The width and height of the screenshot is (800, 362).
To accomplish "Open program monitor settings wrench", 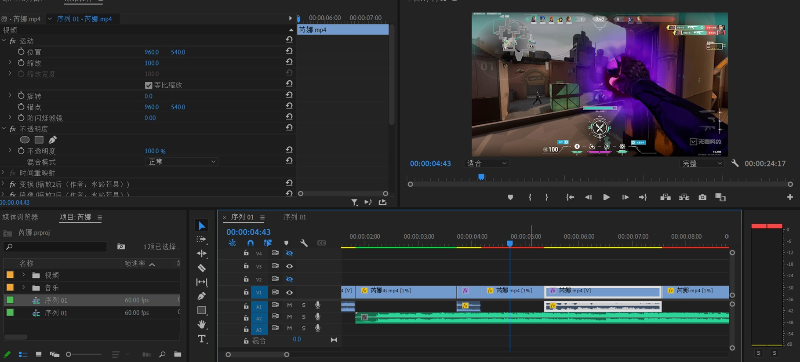I will 735,163.
